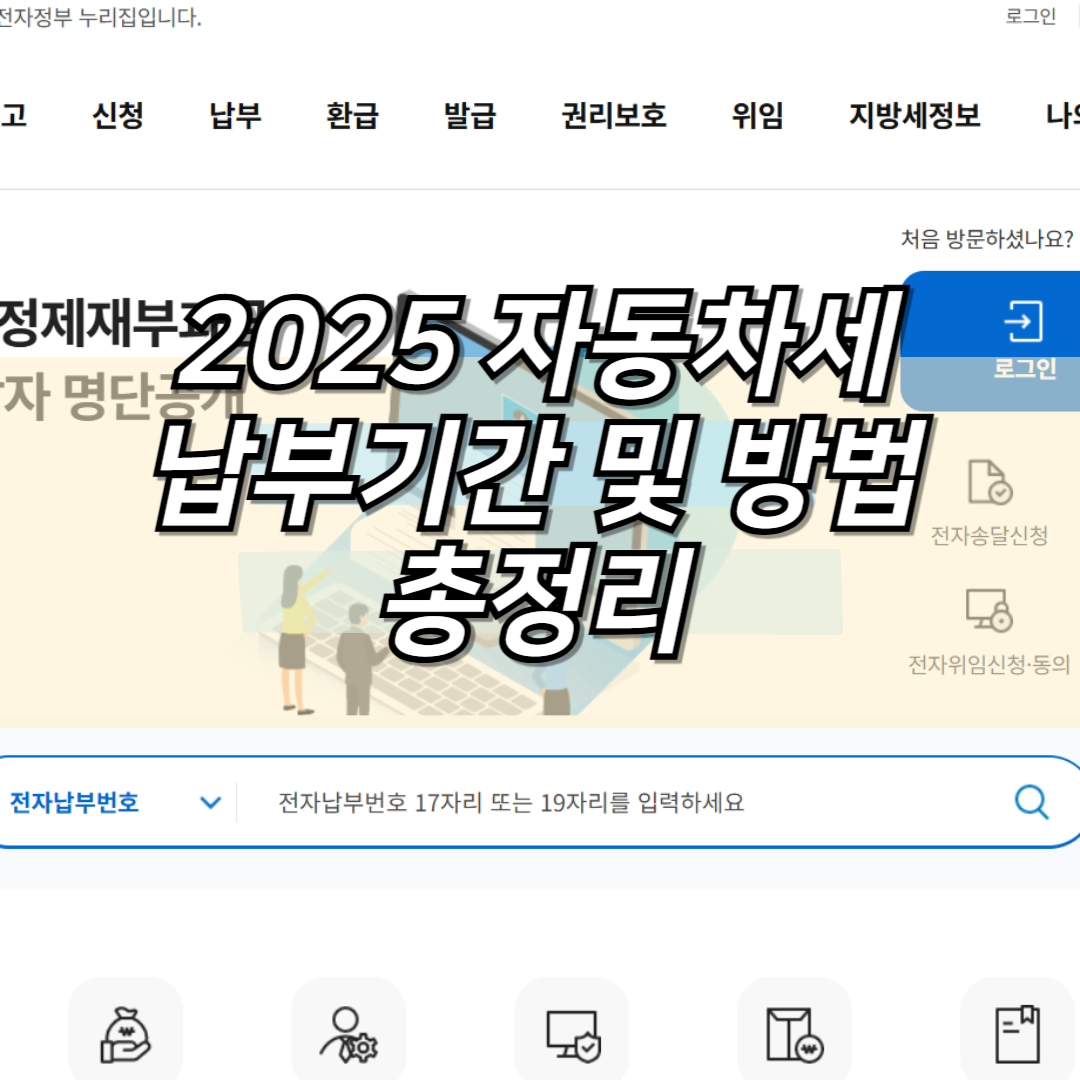Click the blue login arrow icon
The height and width of the screenshot is (1080, 1080).
pyautogui.click(x=1023, y=321)
